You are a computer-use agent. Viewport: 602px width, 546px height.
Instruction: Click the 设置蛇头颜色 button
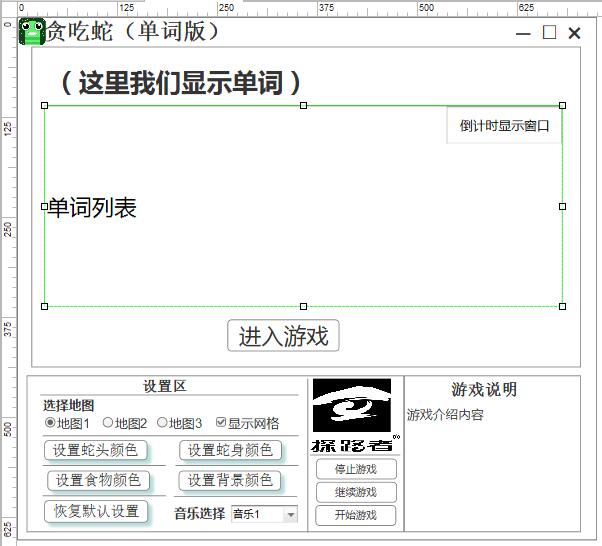click(96, 450)
